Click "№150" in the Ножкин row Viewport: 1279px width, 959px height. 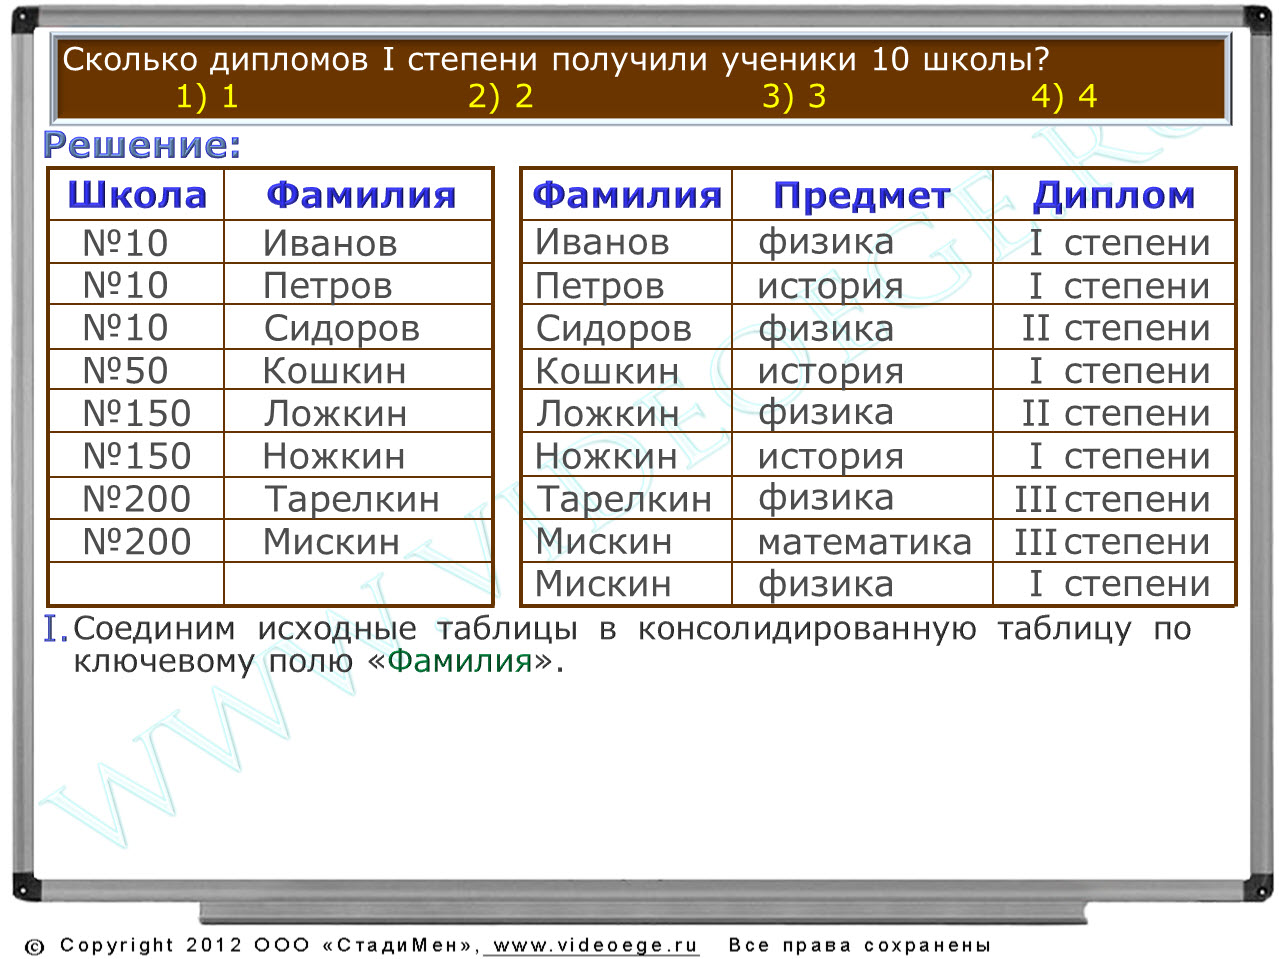click(137, 457)
